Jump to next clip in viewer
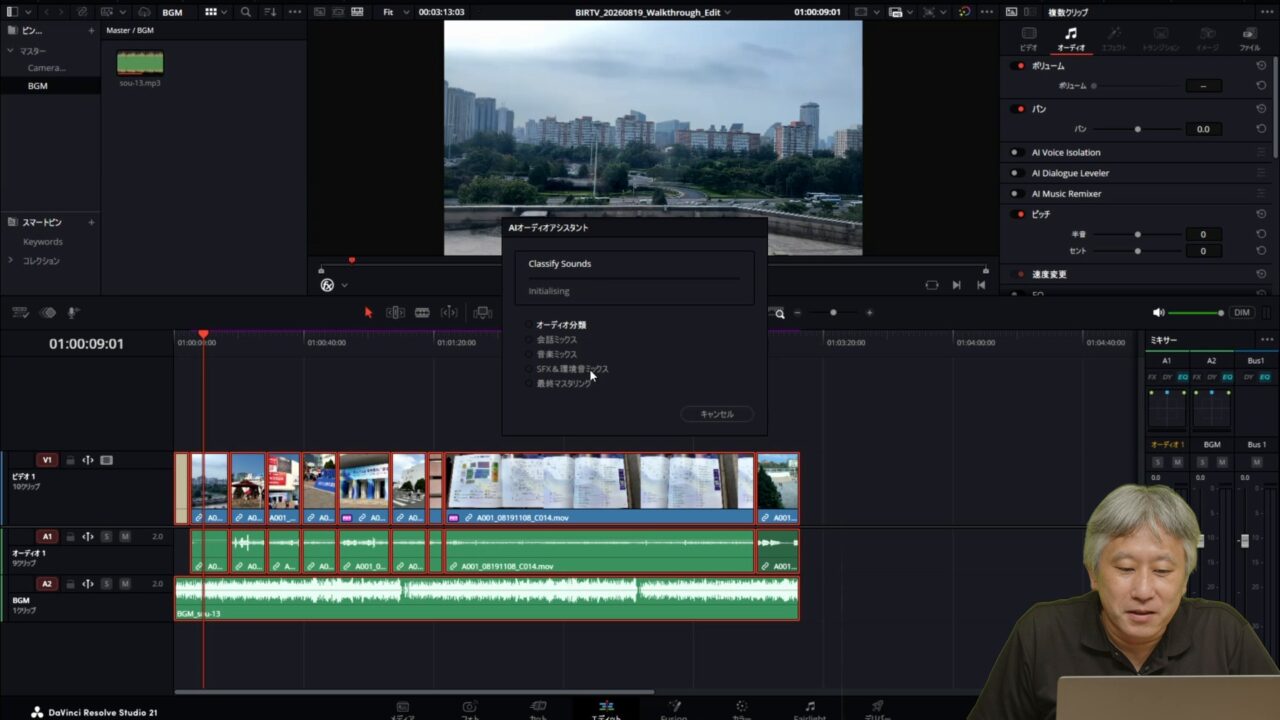1280x720 pixels. coord(956,285)
